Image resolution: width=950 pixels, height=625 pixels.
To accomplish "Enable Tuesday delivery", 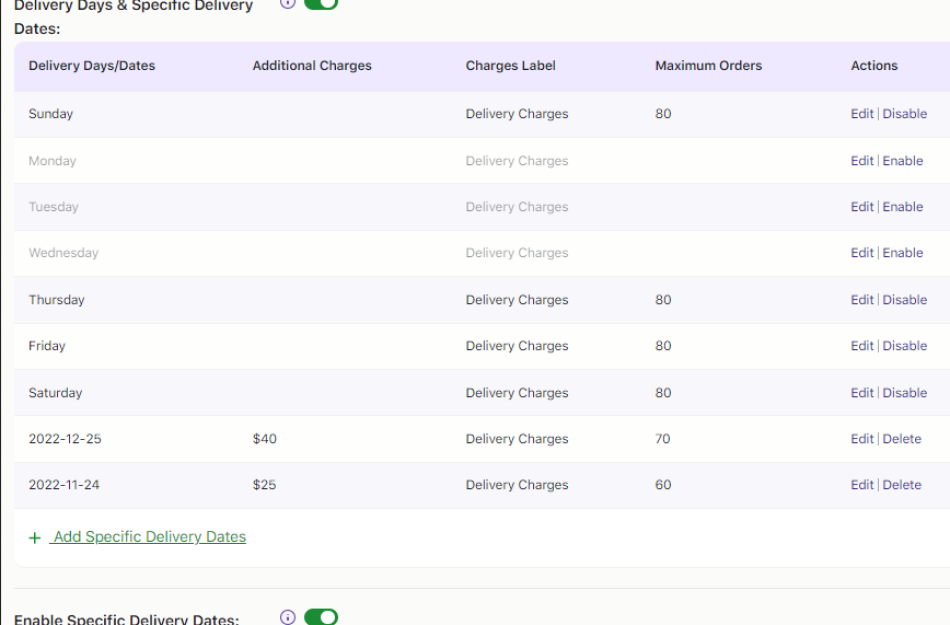I will pos(902,206).
